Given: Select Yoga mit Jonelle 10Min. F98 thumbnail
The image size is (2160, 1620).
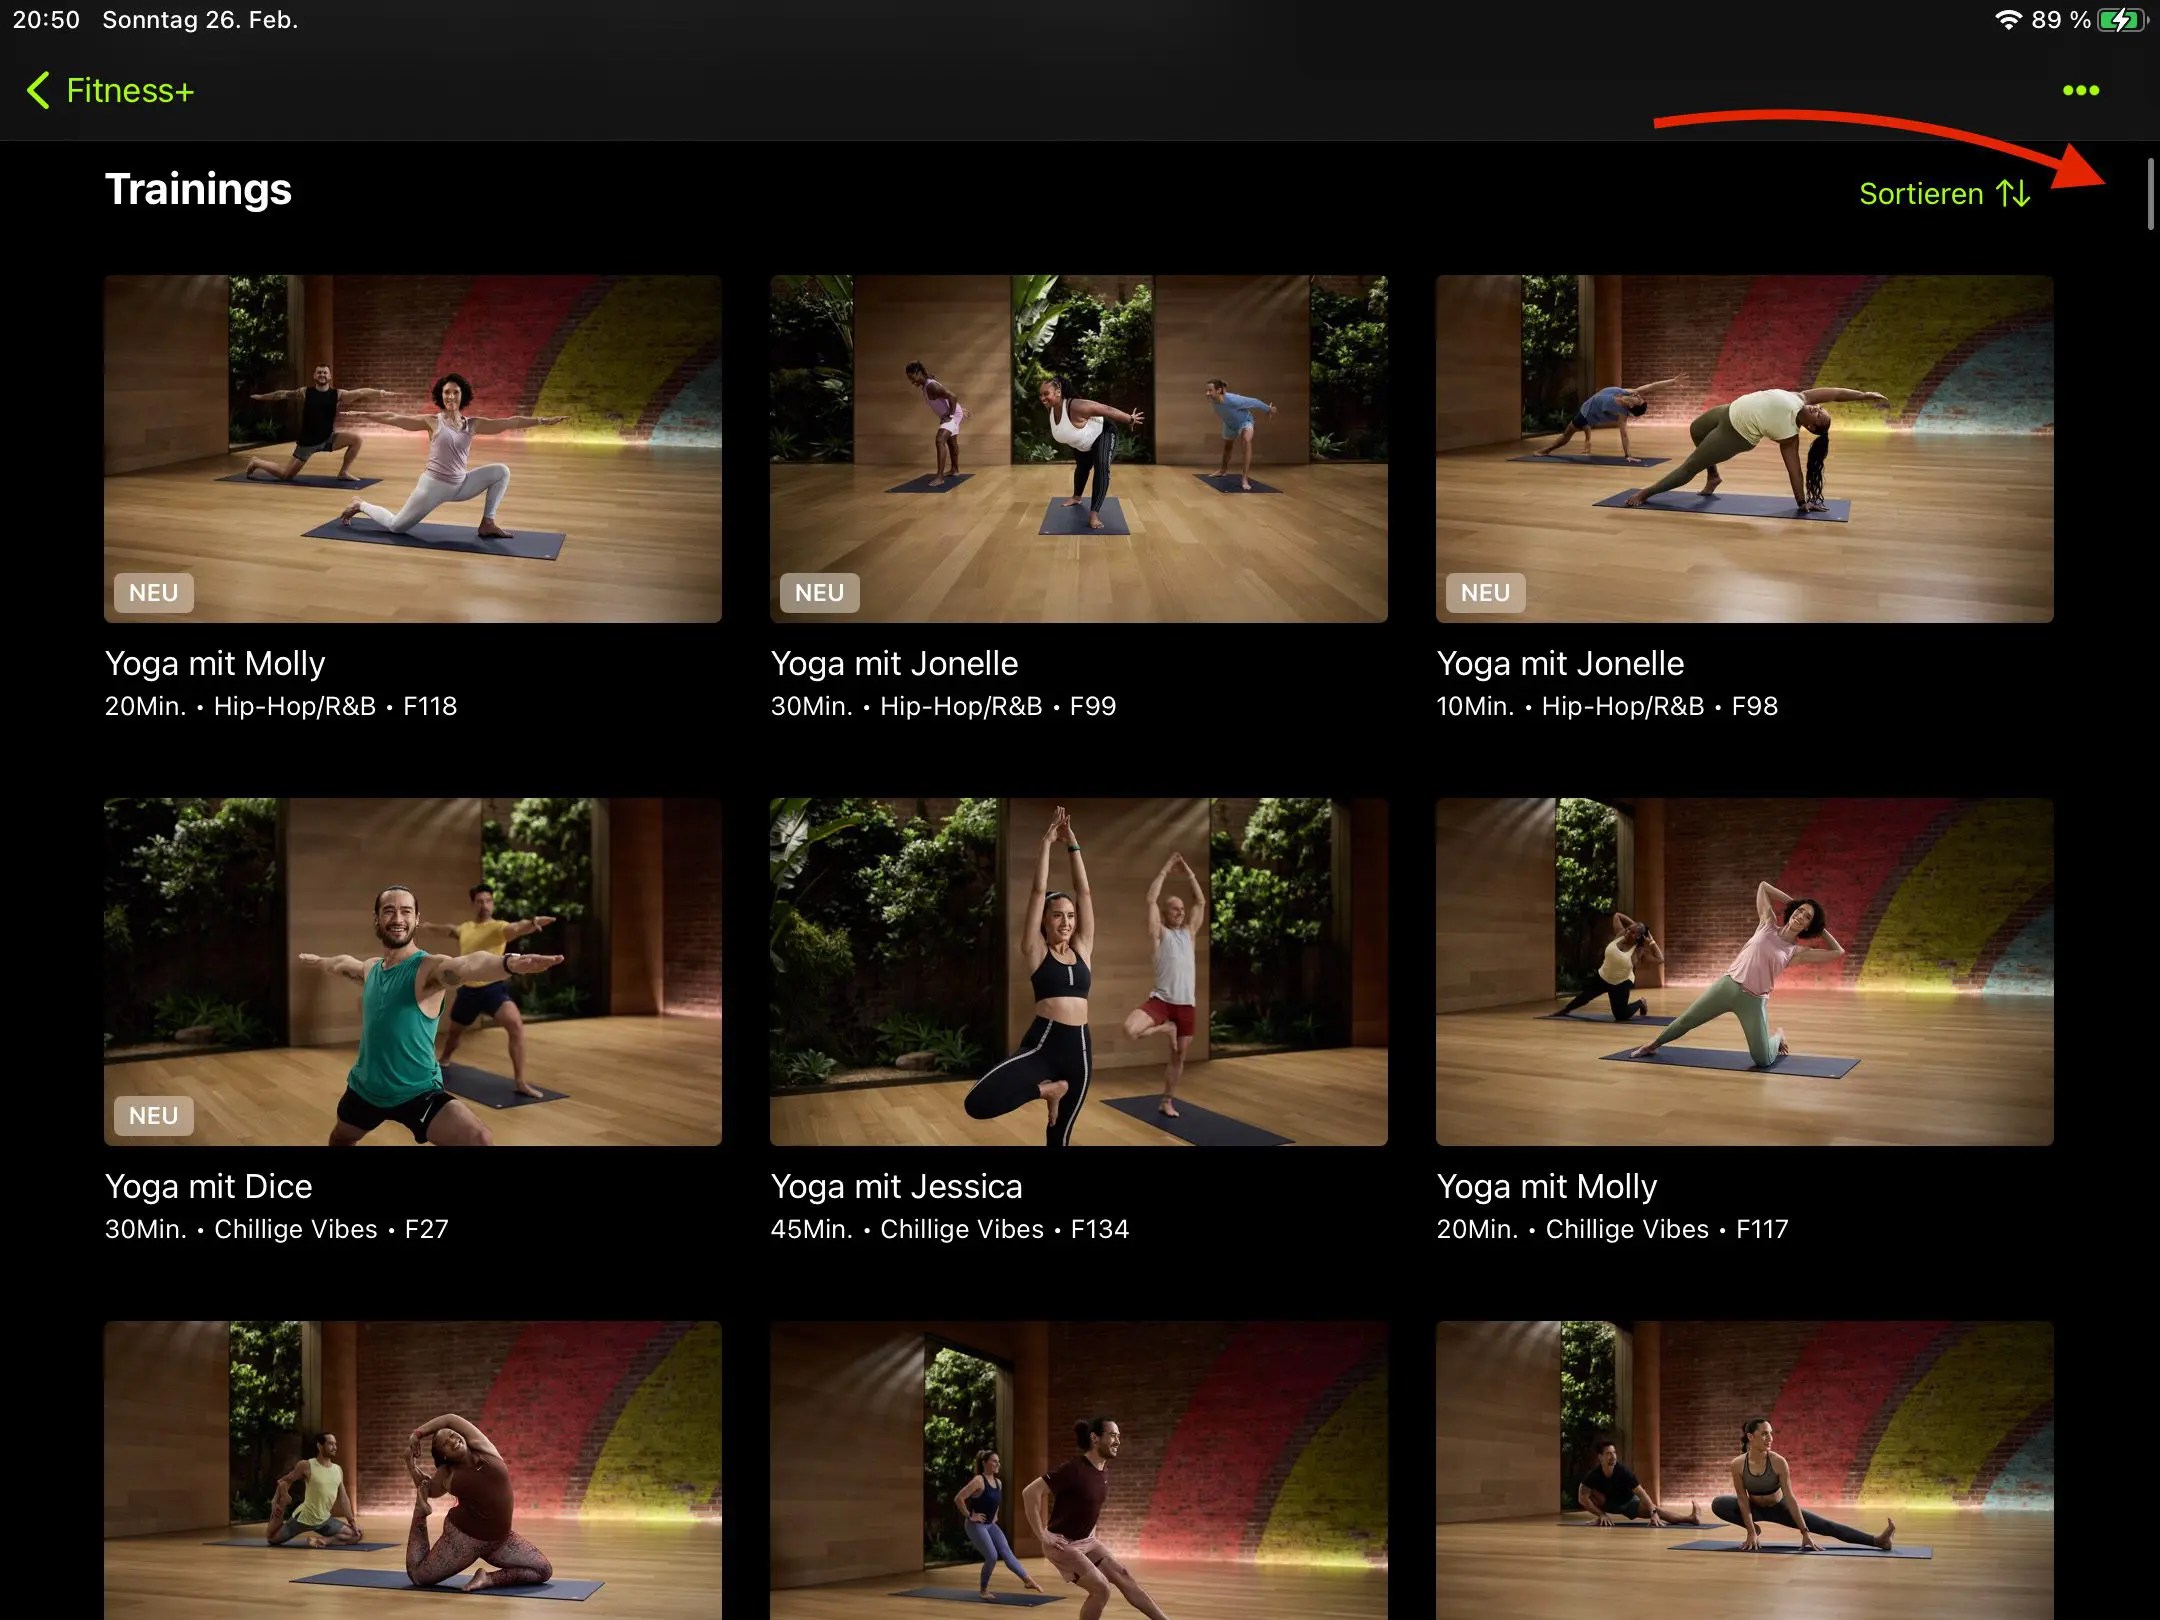Looking at the screenshot, I should (x=1744, y=448).
